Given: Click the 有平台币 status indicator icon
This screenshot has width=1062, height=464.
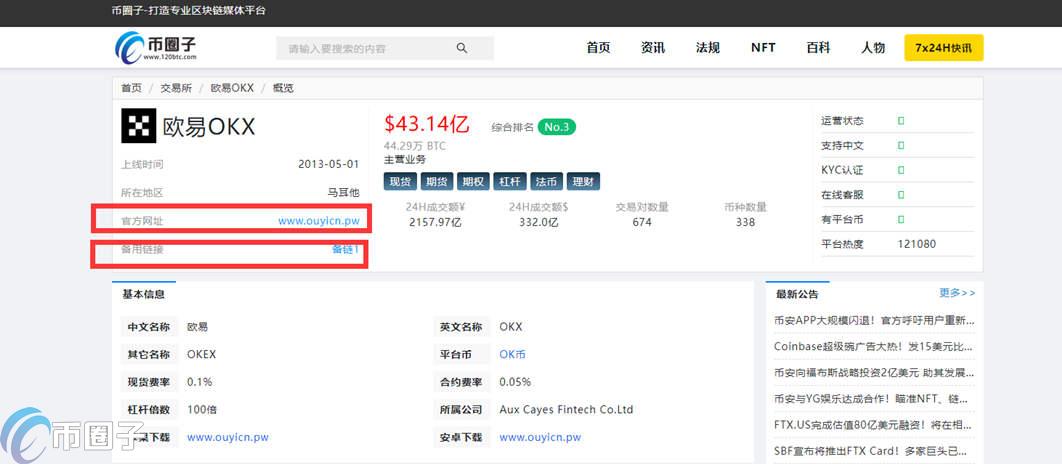Looking at the screenshot, I should 901,219.
